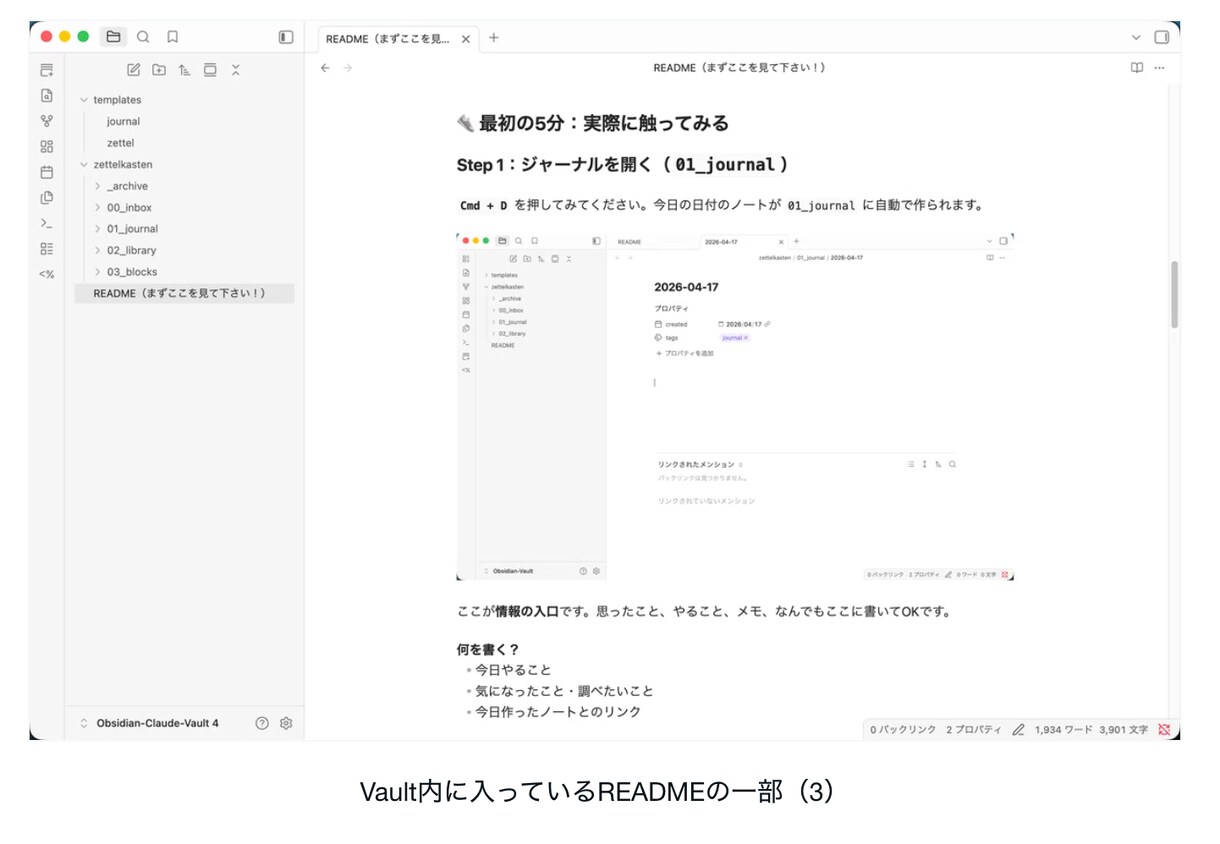
Task: Click the bullet 気になったこと・調べたいこと
Action: pyautogui.click(x=564, y=691)
